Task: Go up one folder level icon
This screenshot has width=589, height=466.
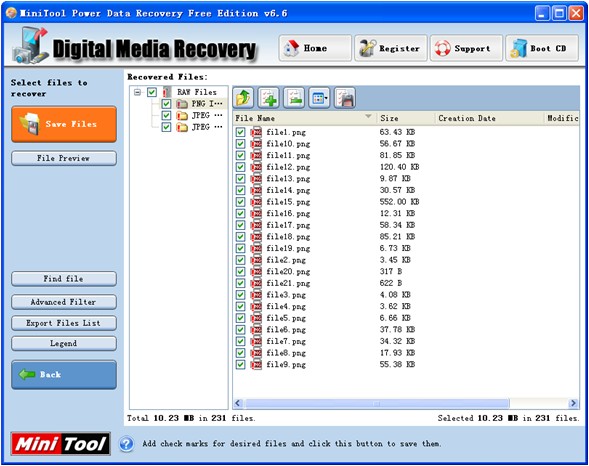Action: [x=243, y=98]
